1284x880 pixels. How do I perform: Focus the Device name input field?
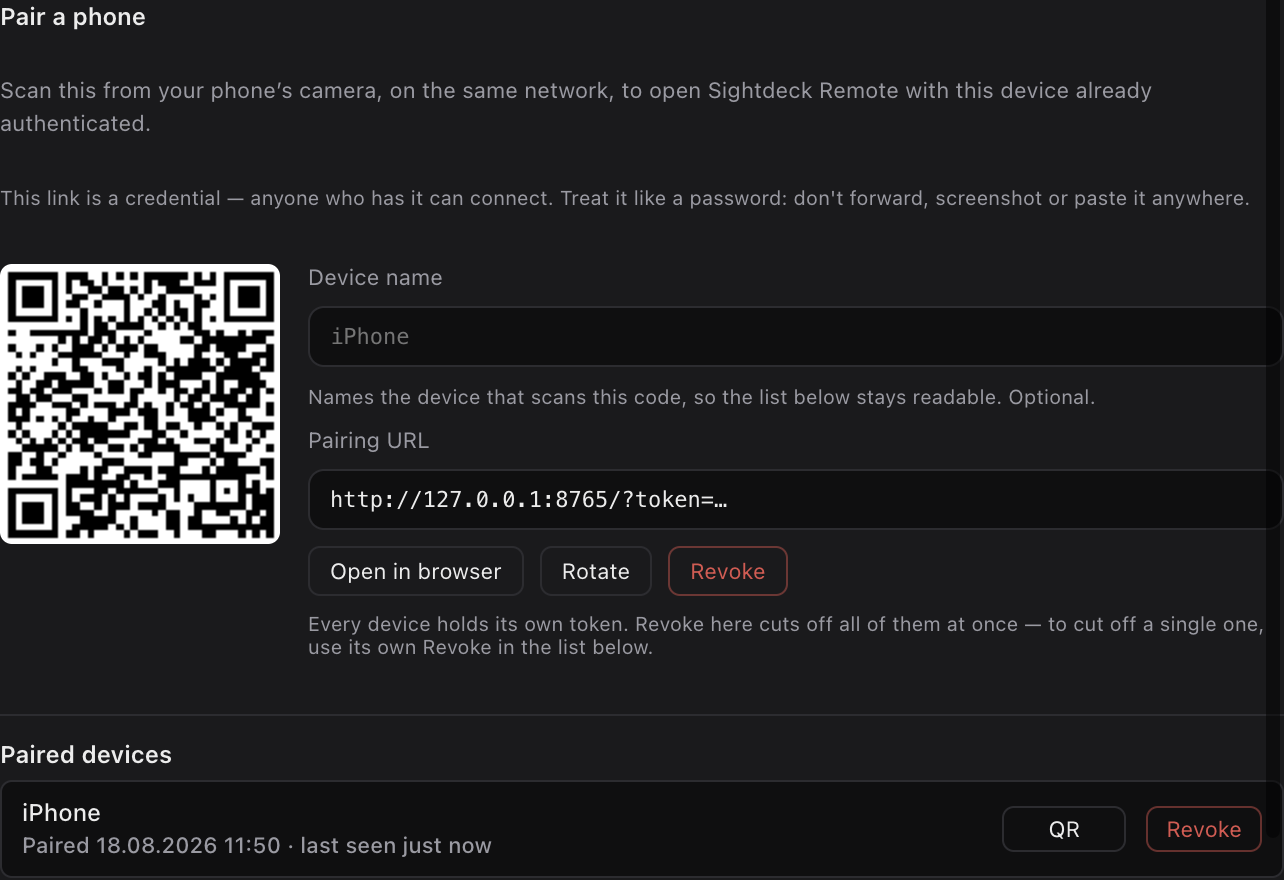796,337
